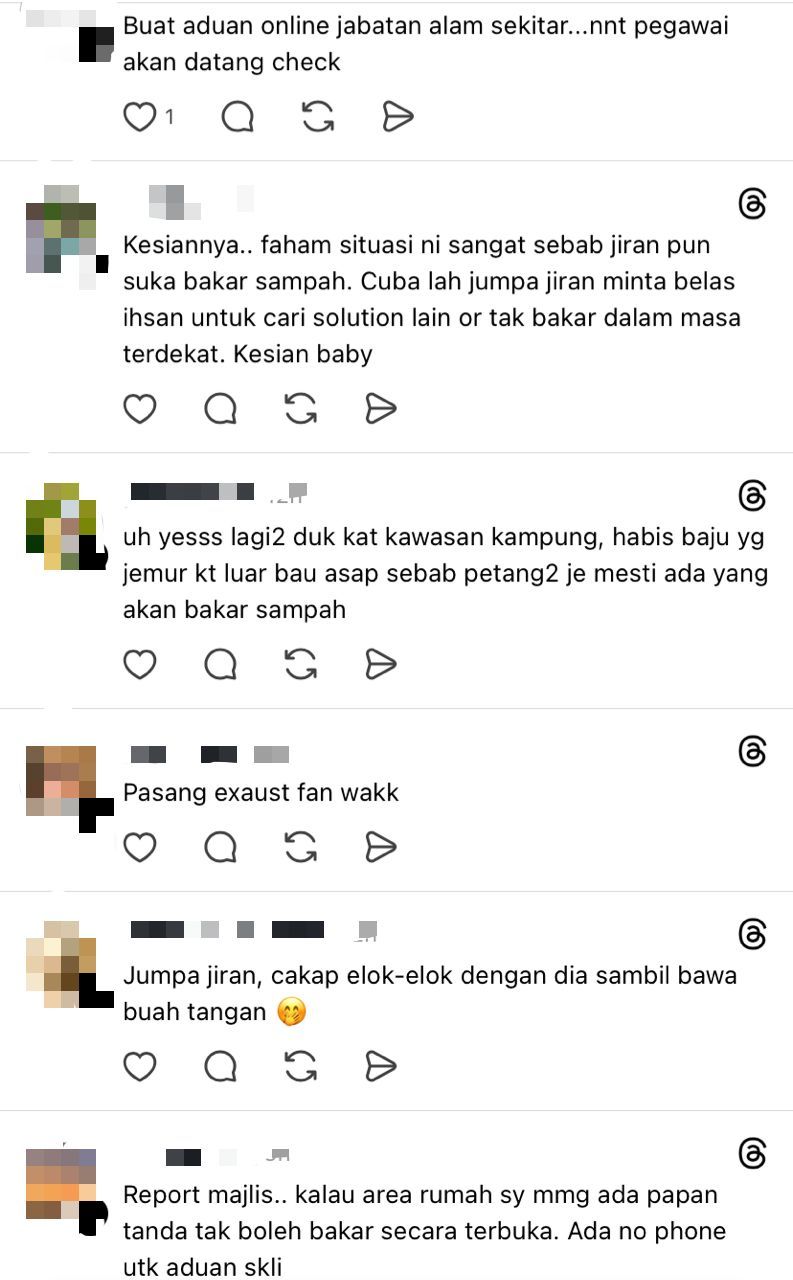Reply to 'Pasang exaust fan wakk' comment

pos(220,847)
